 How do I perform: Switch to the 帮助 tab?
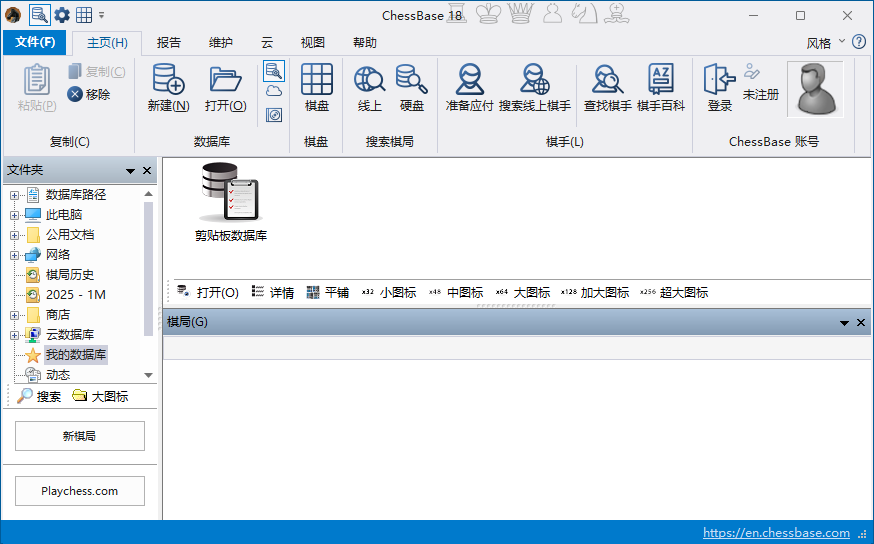click(365, 43)
